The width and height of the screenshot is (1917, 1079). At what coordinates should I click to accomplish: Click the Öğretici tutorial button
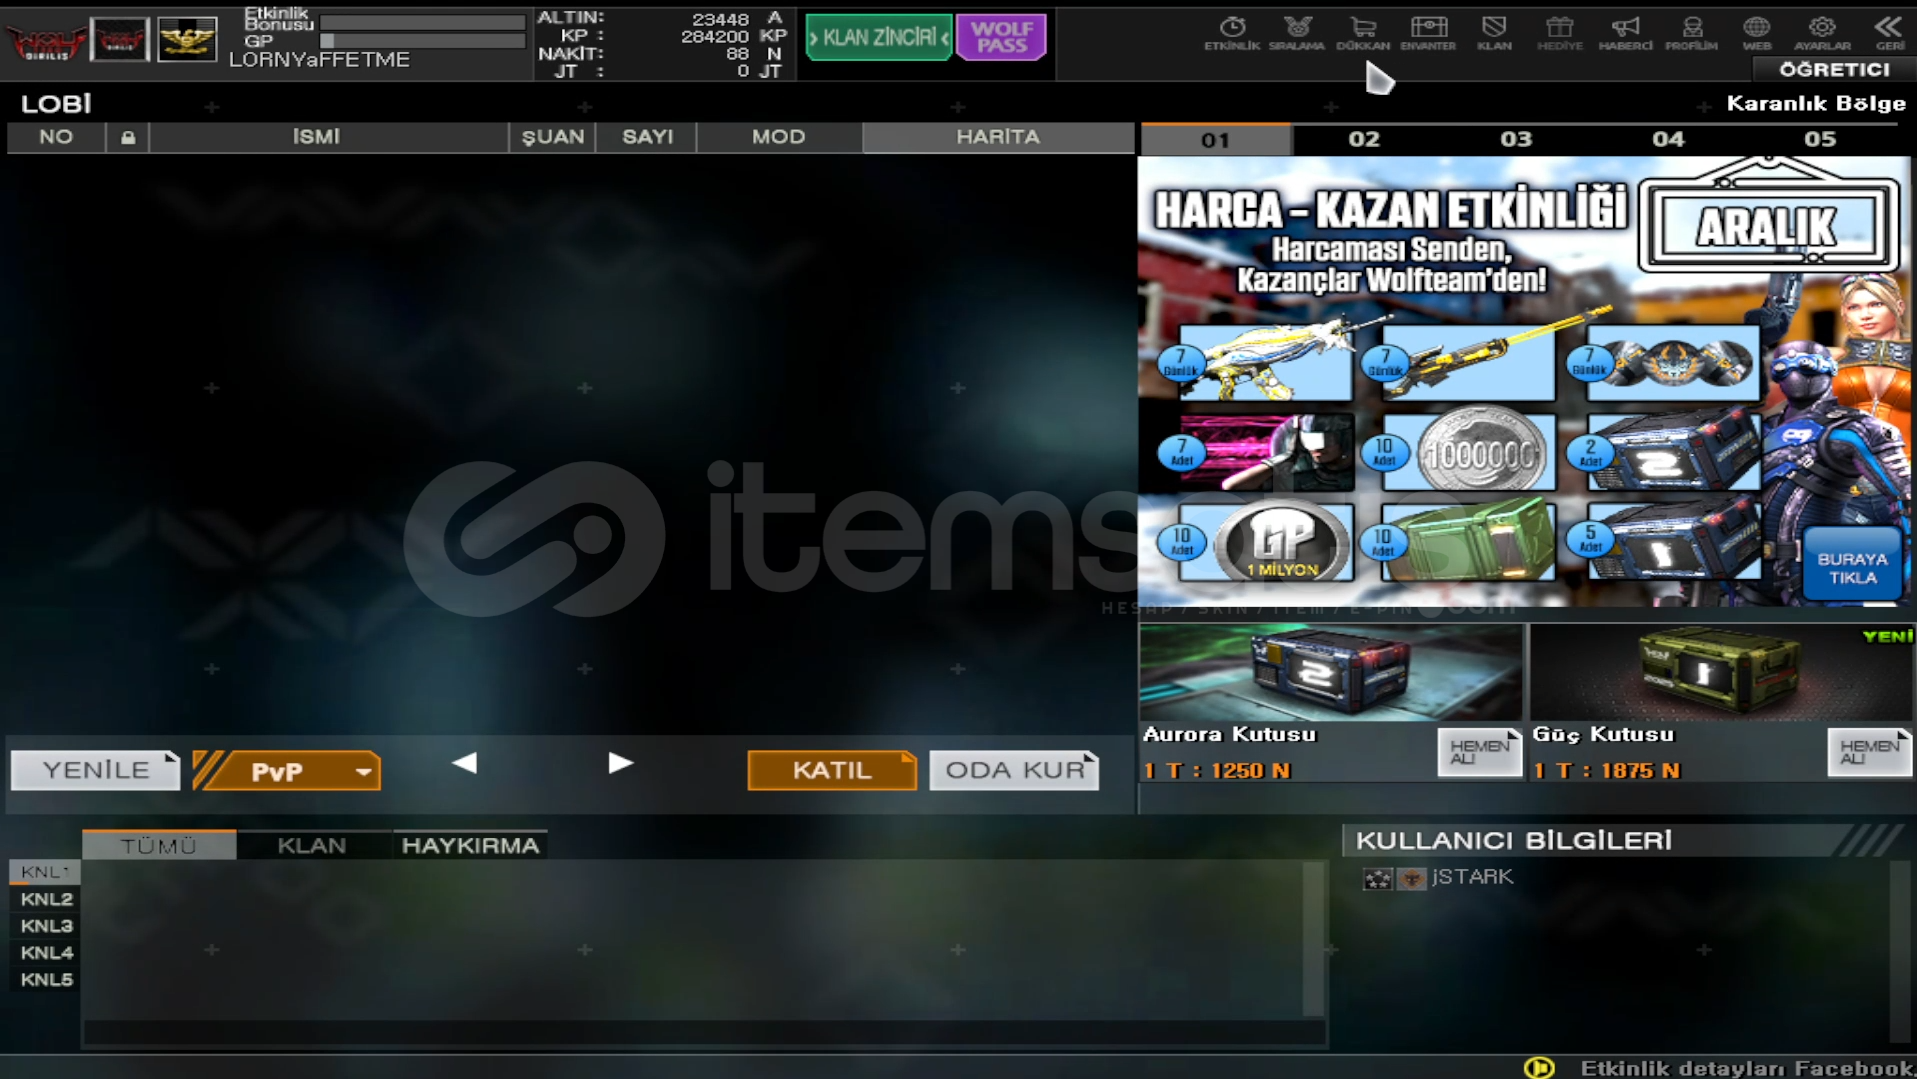1834,69
